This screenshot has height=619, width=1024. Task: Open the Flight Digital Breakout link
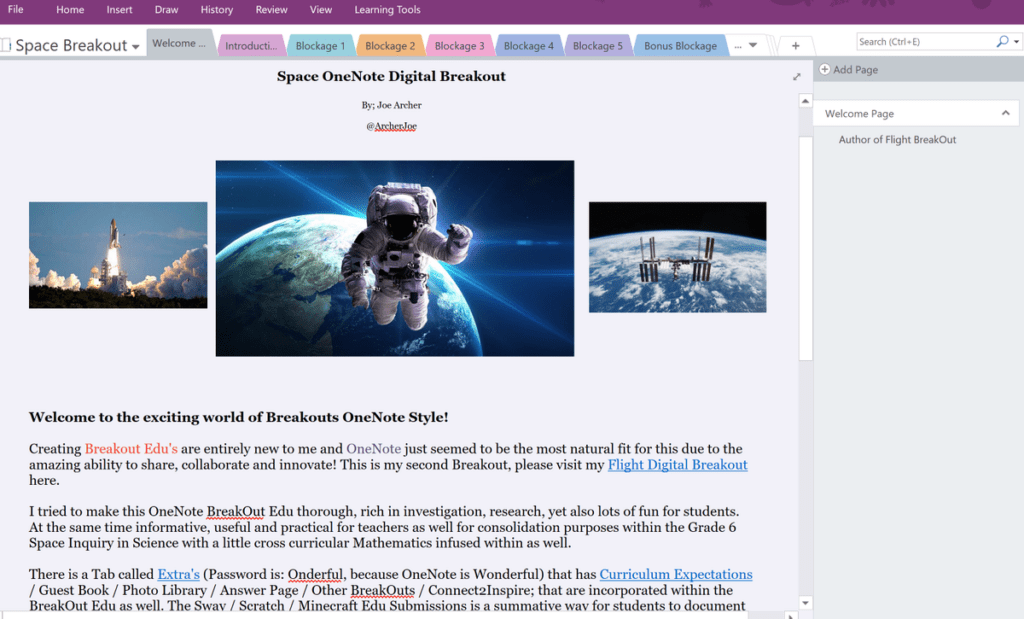[x=677, y=465]
